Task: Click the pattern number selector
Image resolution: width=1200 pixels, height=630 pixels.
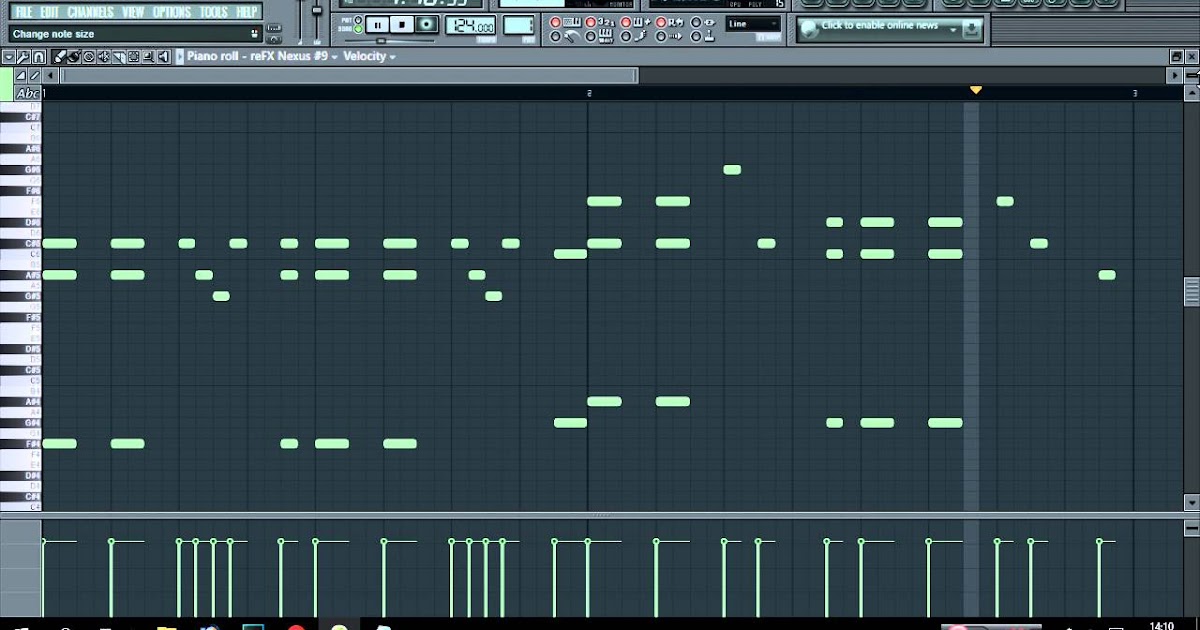Action: 519,25
